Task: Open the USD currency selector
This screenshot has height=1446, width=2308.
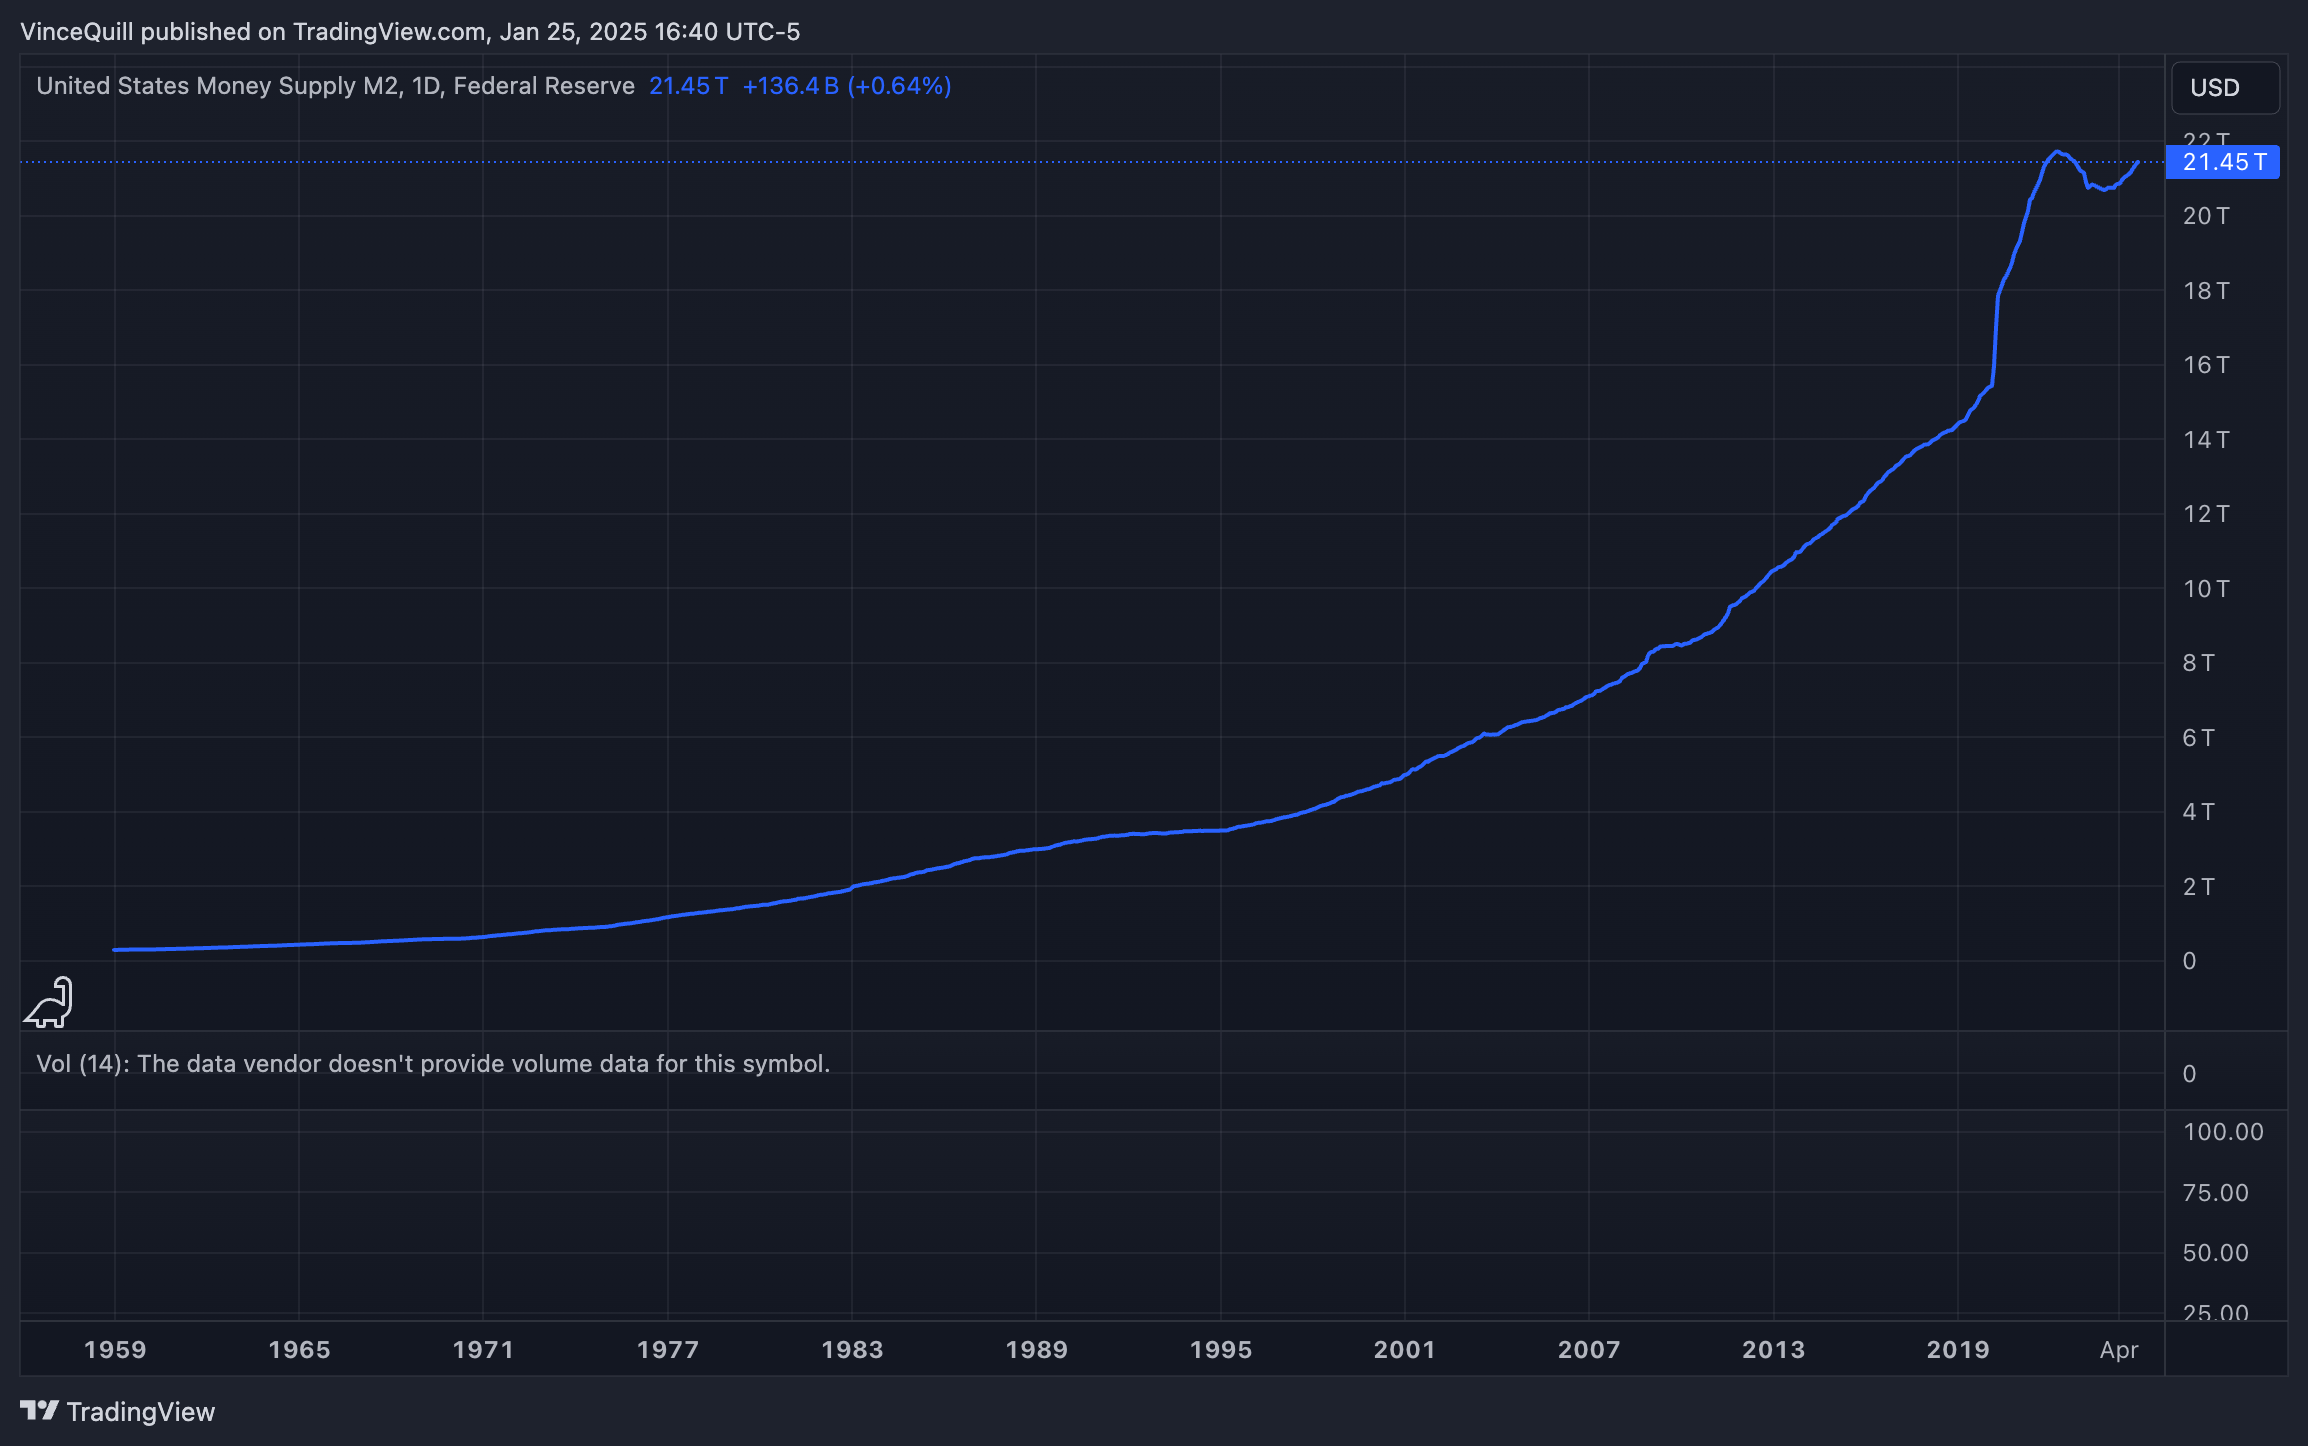Action: coord(2224,88)
